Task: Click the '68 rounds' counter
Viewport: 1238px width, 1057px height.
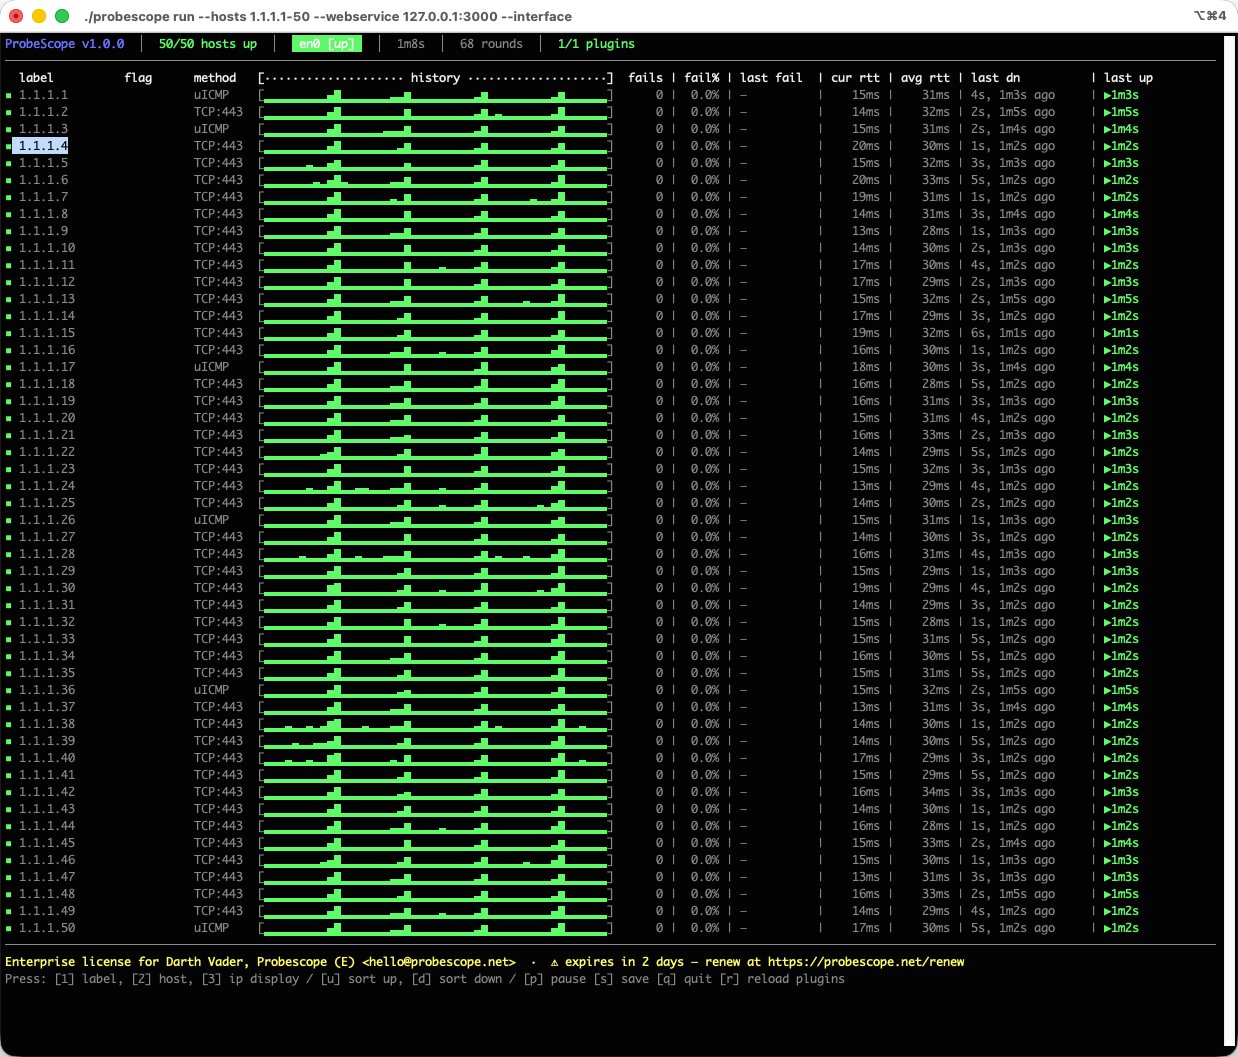Action: tap(491, 44)
